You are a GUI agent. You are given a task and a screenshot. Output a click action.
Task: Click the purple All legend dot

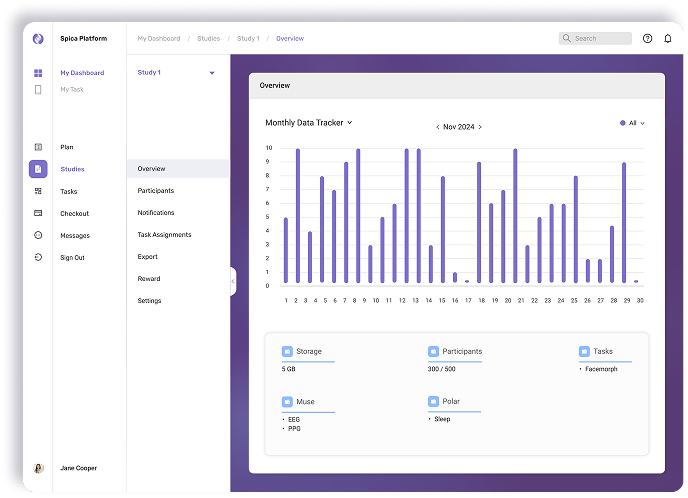(x=623, y=123)
